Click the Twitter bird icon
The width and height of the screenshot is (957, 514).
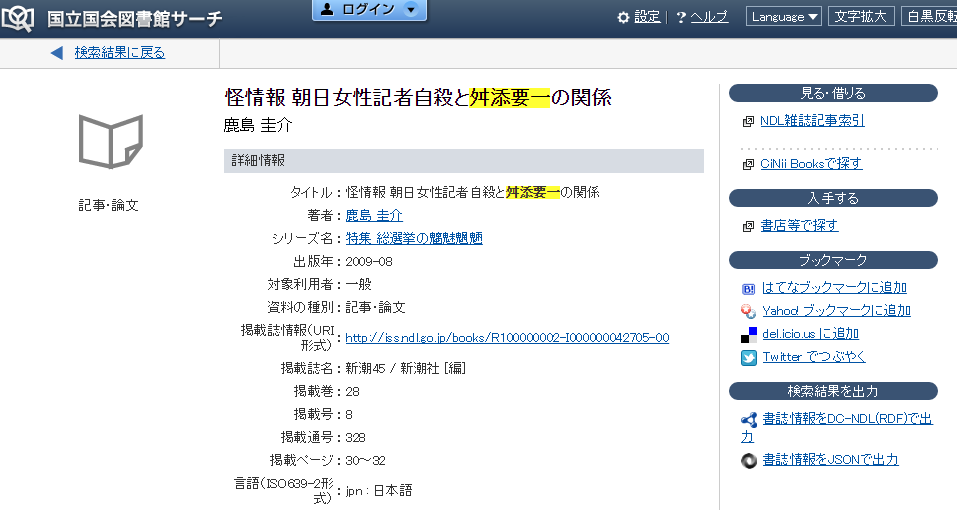[748, 357]
